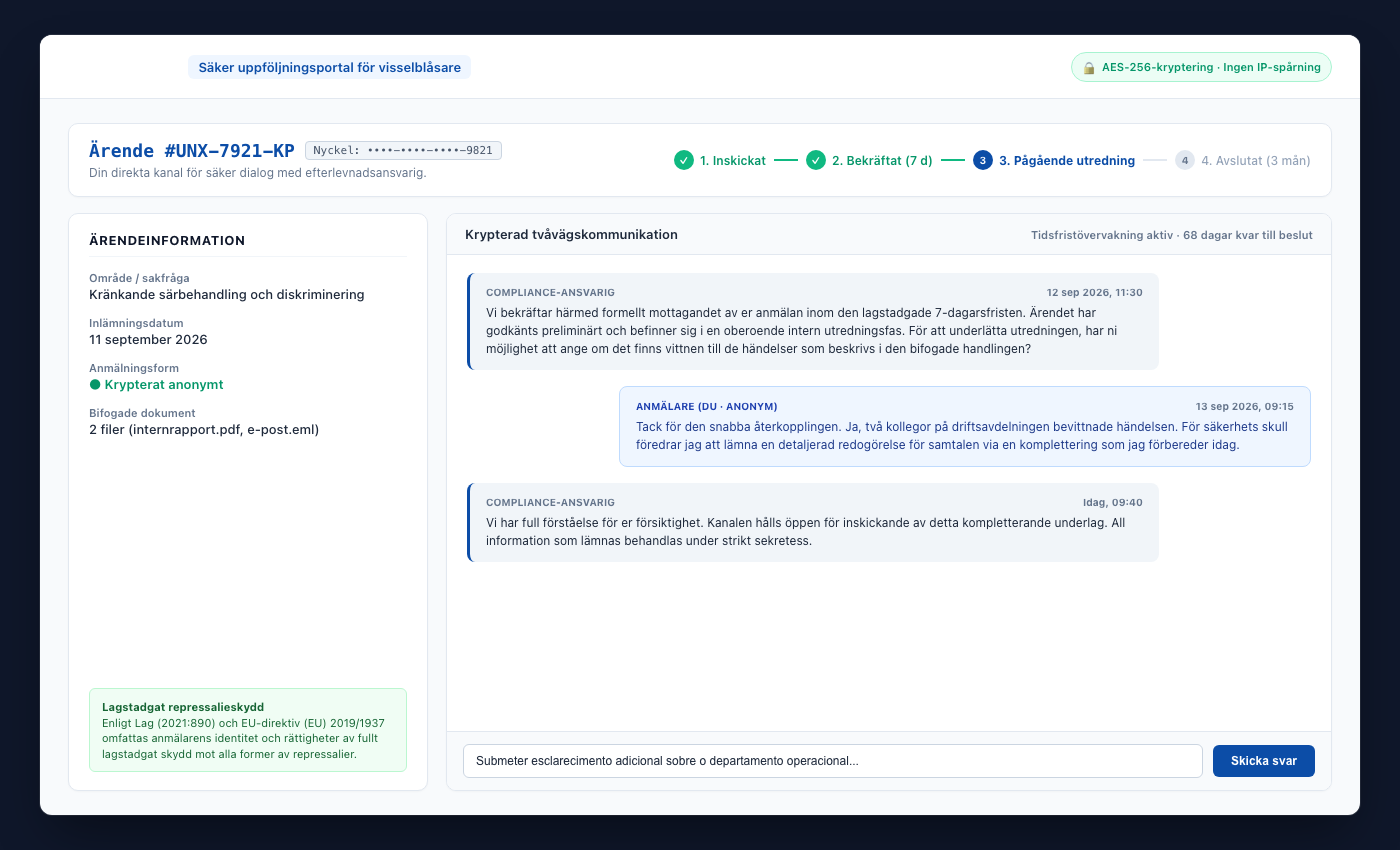The image size is (1400, 850).
Task: Click the timestamp 13 sep 2026, 09:15
Action: (1245, 407)
